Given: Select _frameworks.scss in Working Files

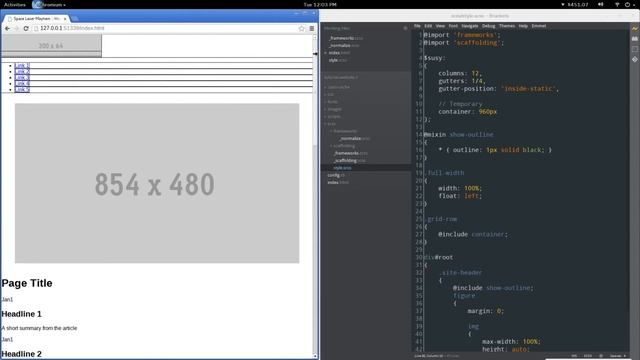Looking at the screenshot, I should (x=346, y=38).
